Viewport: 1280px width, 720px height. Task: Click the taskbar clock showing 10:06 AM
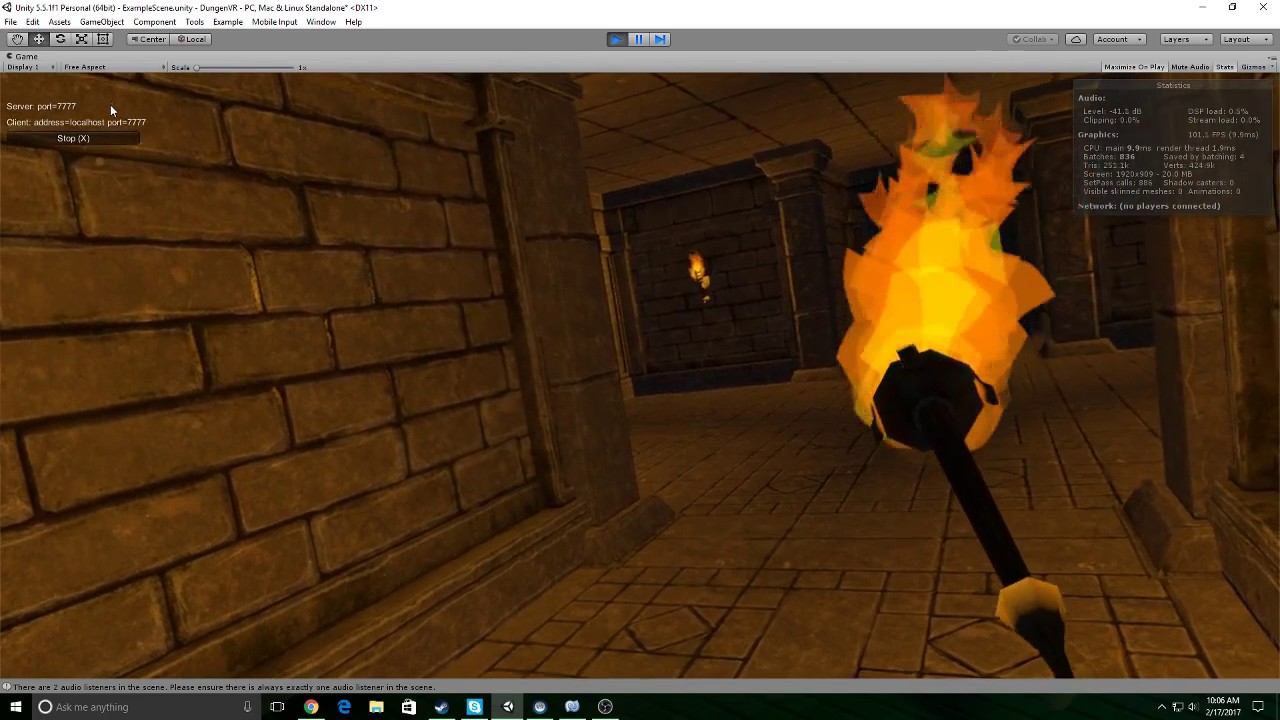[x=1223, y=707]
